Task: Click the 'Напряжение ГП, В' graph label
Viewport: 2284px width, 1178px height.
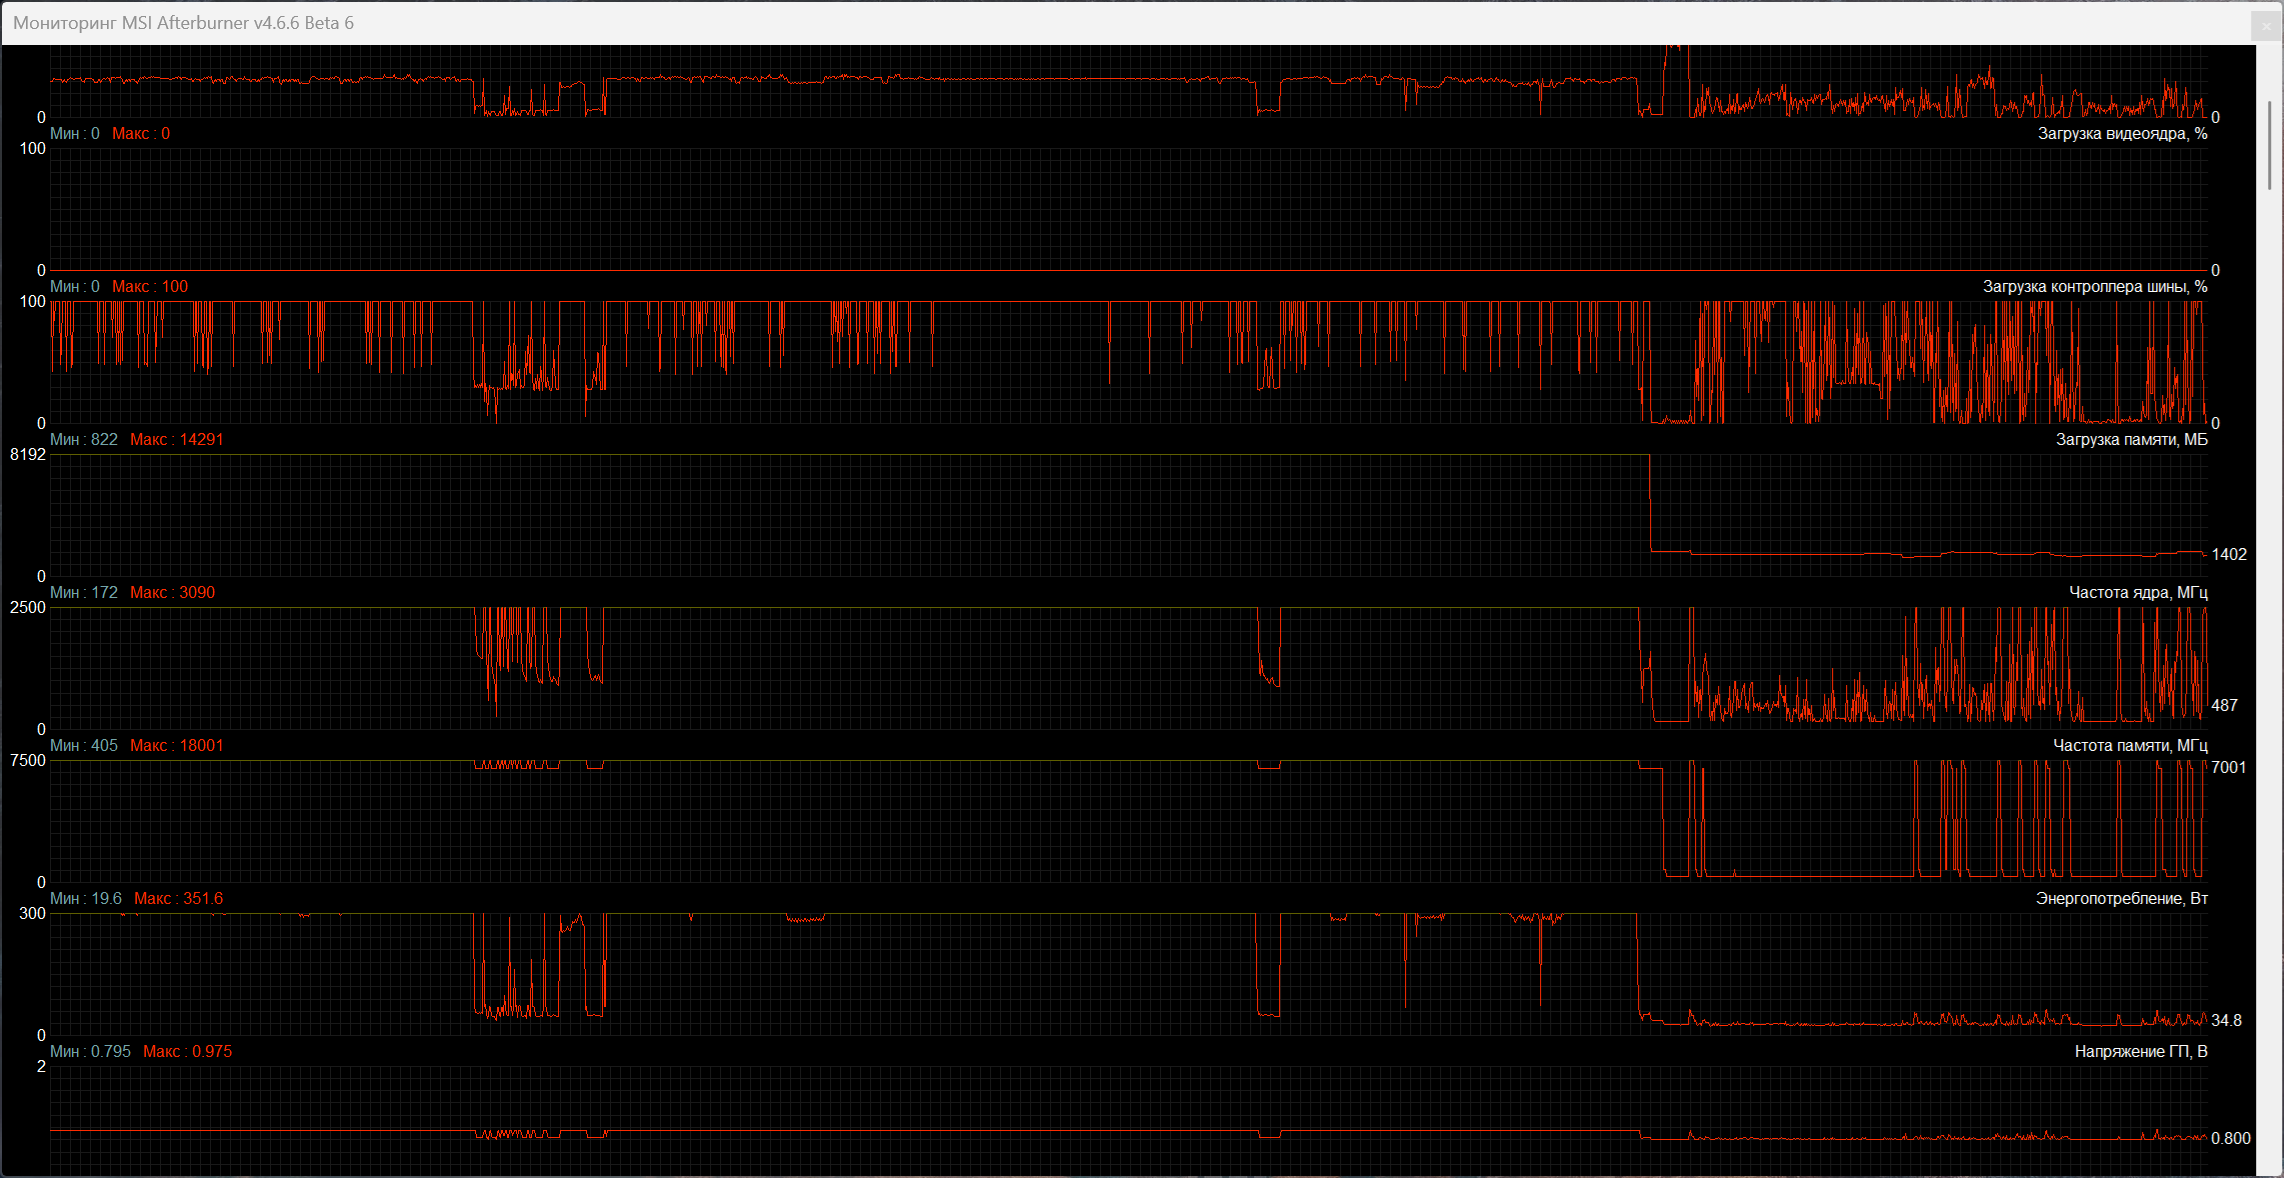Action: pos(2140,1052)
